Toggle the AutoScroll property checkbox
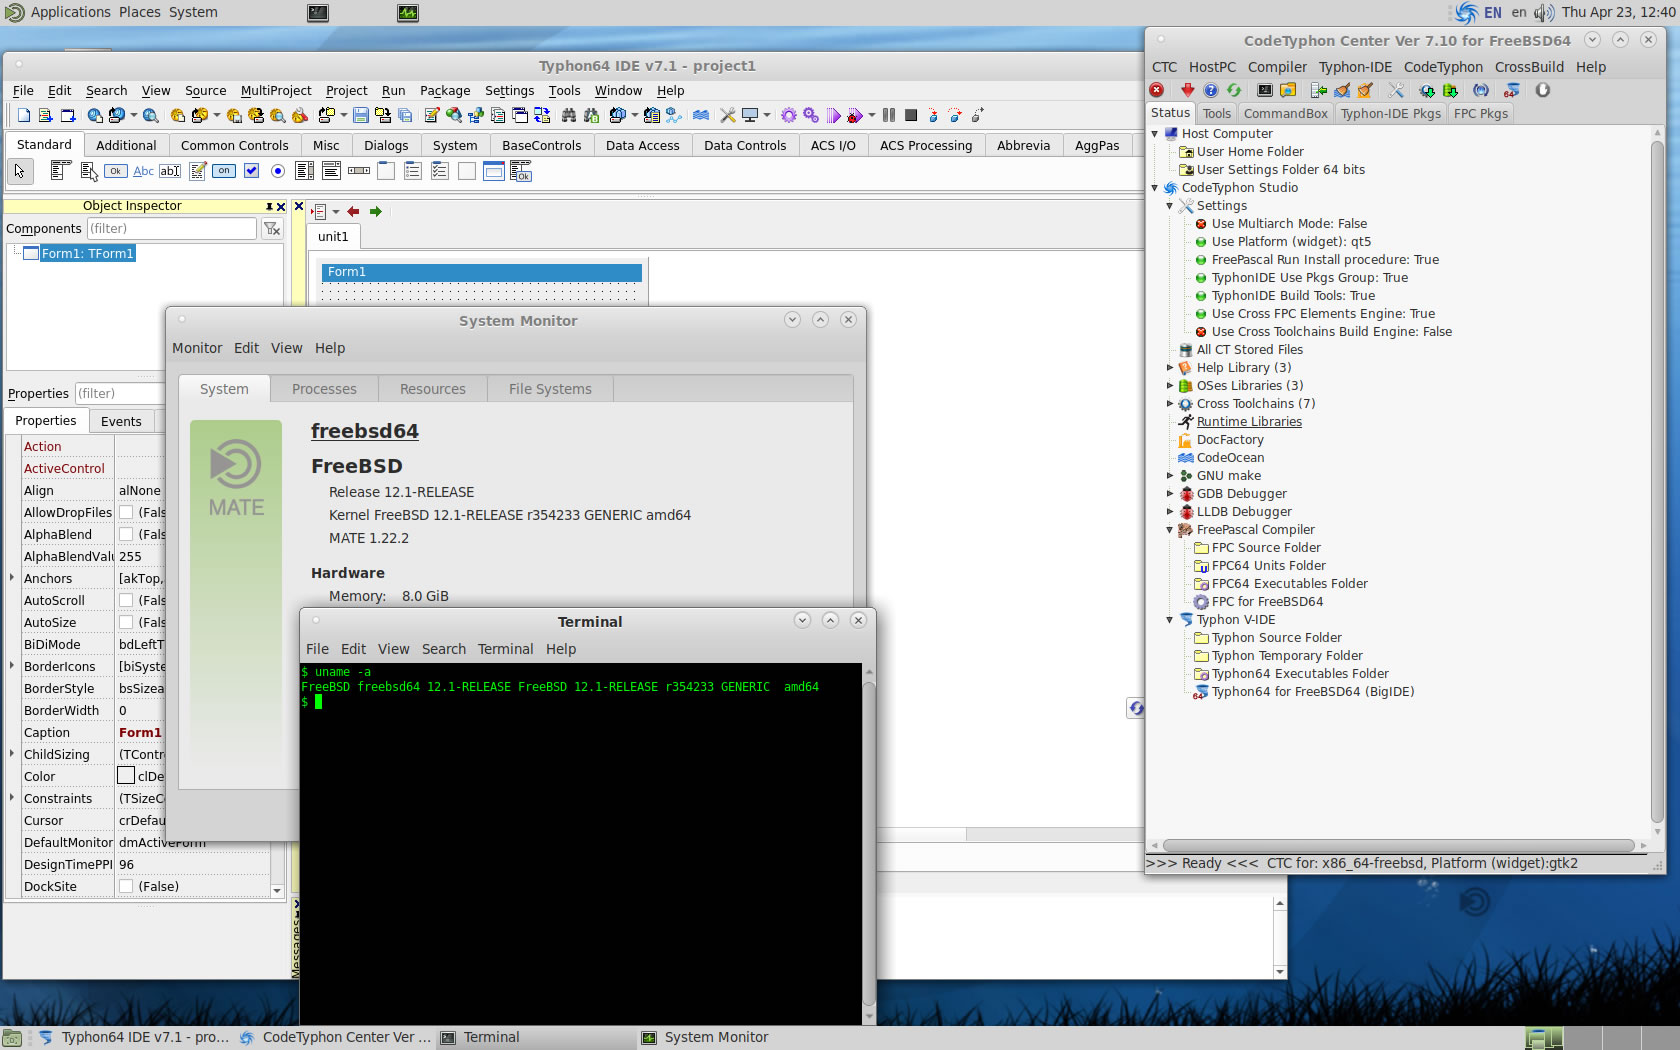The image size is (1680, 1050). coord(126,600)
